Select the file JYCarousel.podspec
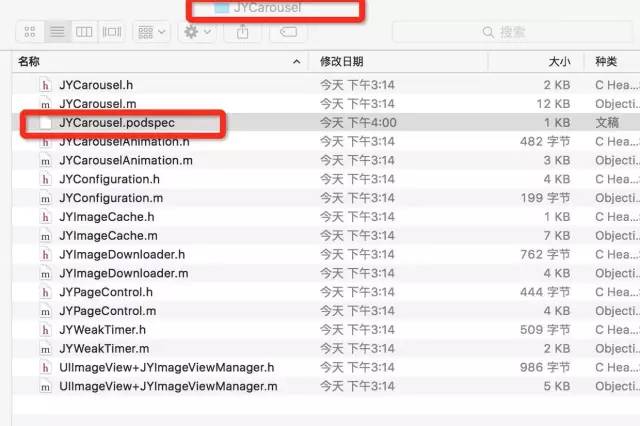 [x=117, y=122]
